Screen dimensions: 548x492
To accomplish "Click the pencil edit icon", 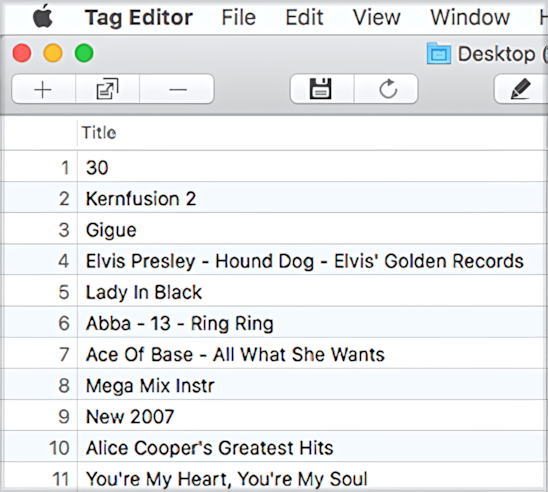I will (520, 89).
